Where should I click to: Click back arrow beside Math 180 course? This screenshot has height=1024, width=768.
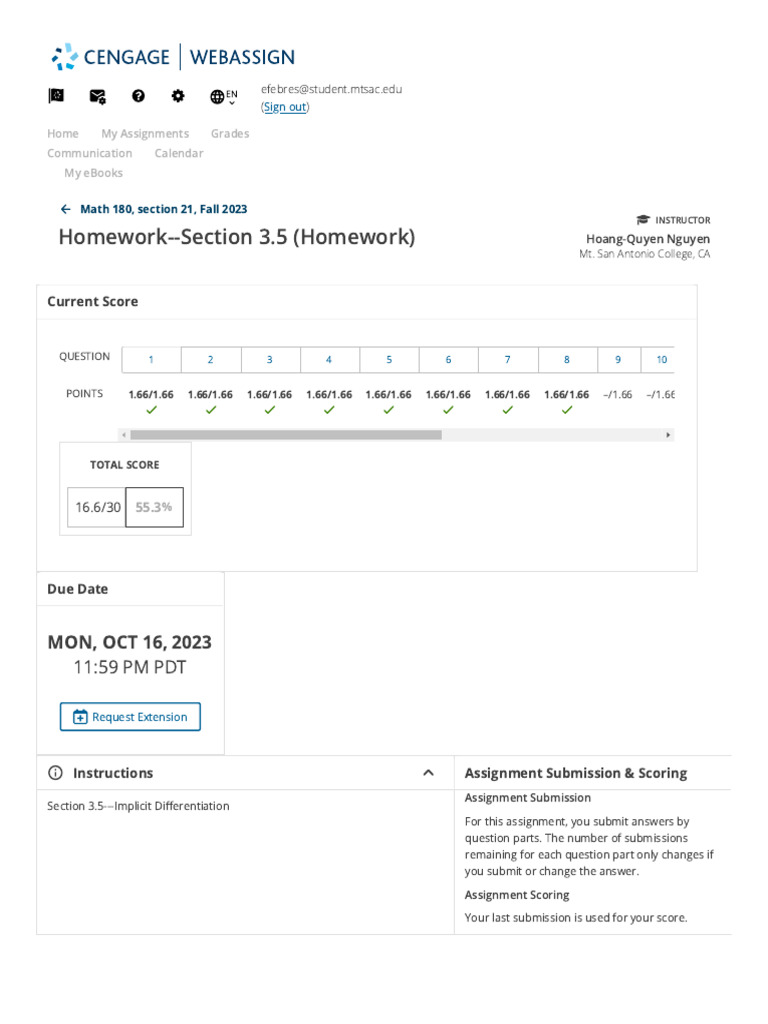click(65, 209)
